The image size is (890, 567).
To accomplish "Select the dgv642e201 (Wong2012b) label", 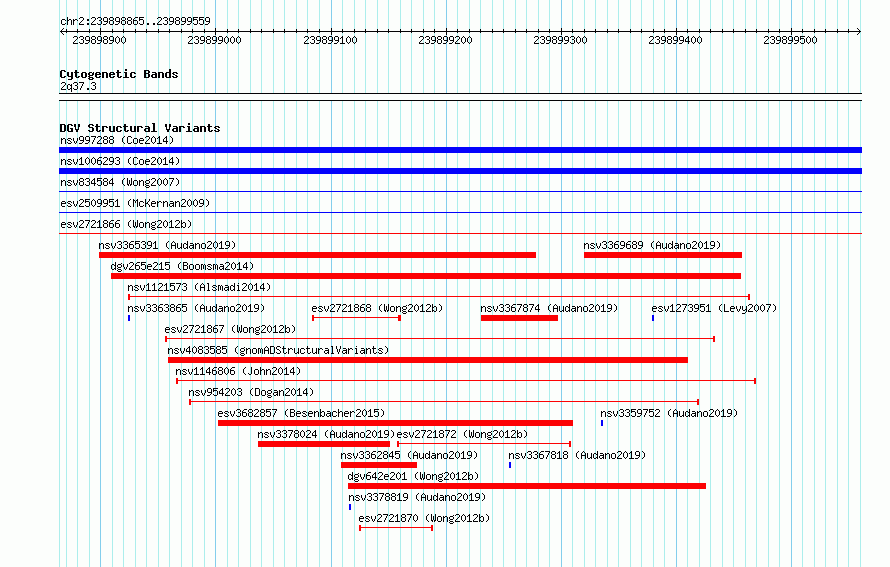I will (413, 476).
